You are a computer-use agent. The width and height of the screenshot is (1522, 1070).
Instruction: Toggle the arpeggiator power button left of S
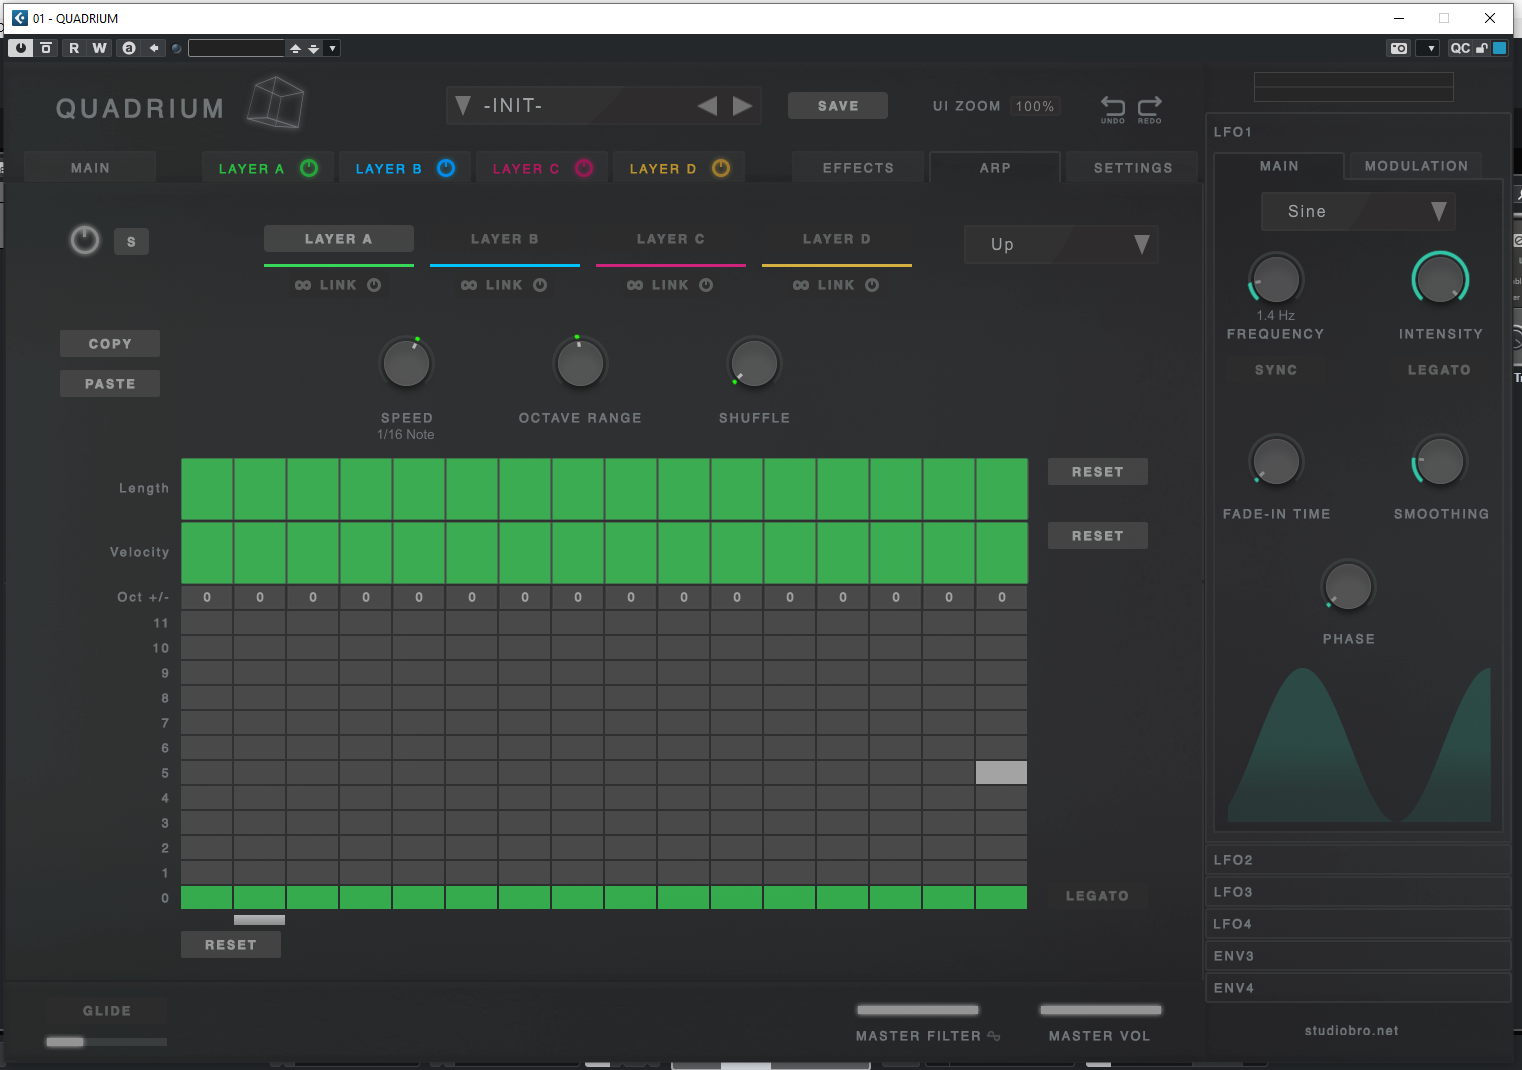[x=85, y=240]
